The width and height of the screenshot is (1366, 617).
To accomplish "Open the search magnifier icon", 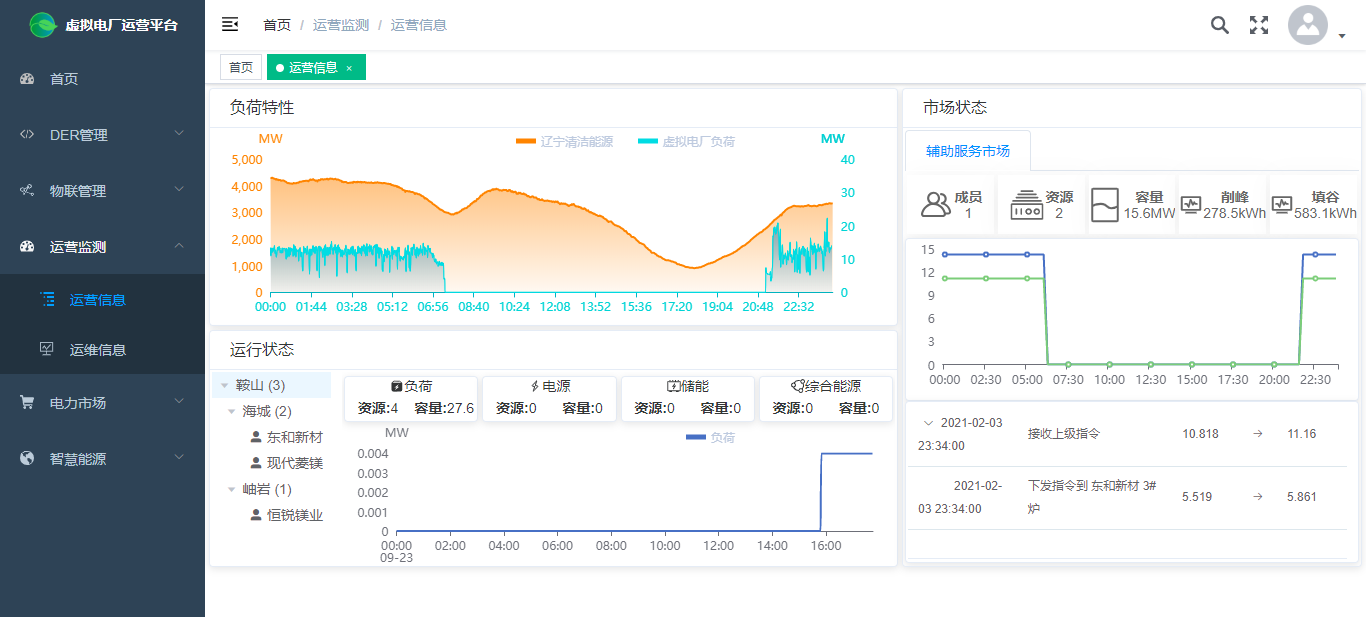I will (x=1219, y=25).
